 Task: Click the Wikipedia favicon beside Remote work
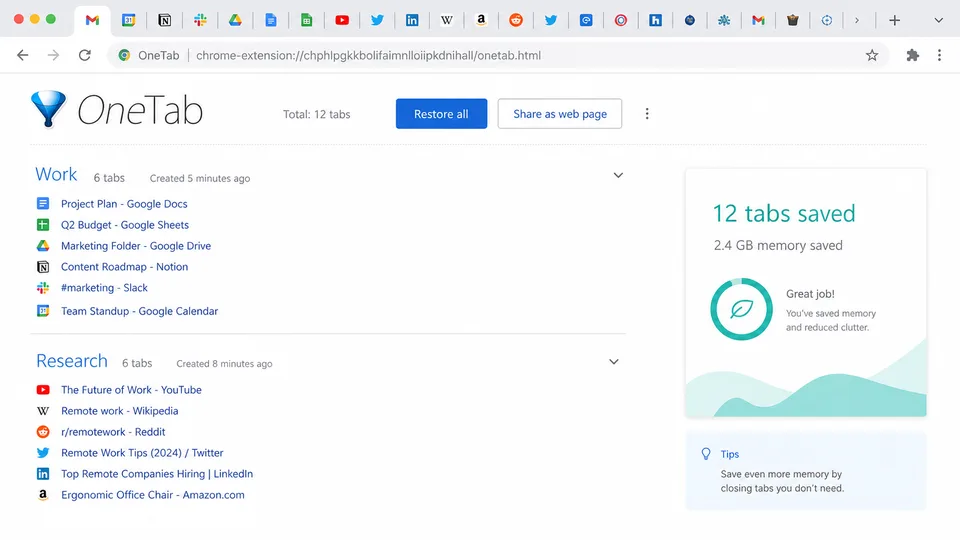click(43, 411)
